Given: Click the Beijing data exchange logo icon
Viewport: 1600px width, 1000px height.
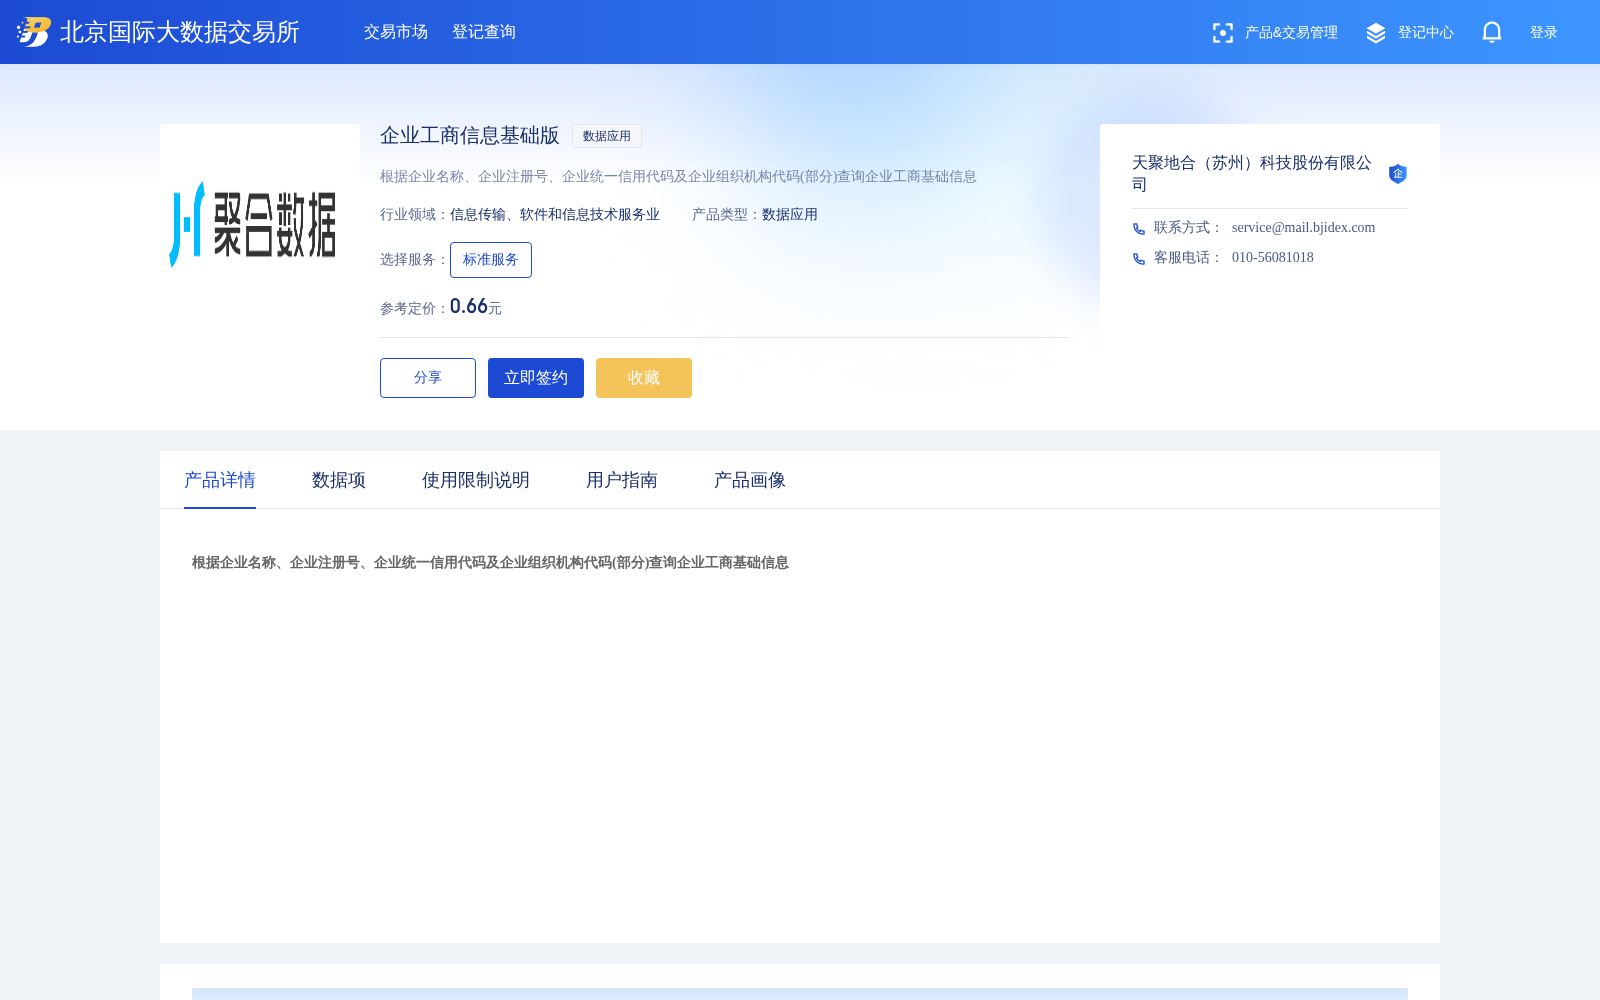Looking at the screenshot, I should click(x=33, y=32).
